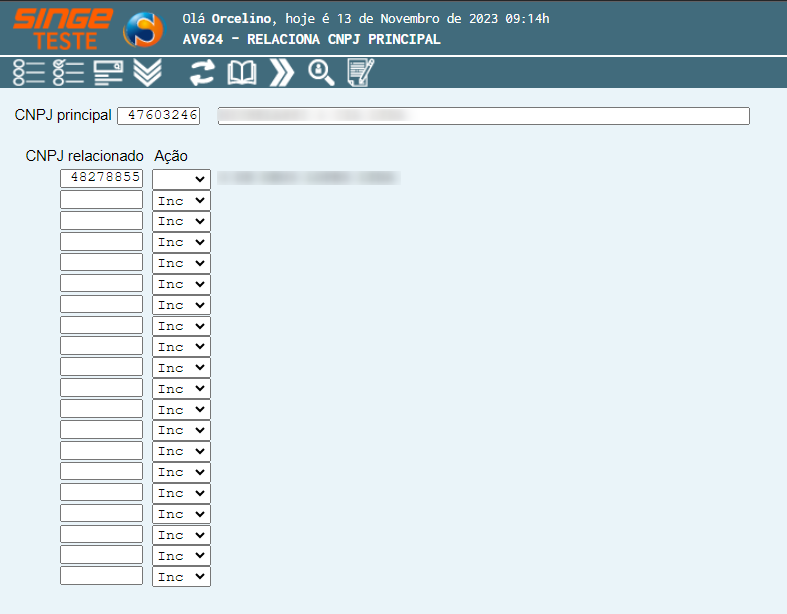Screen dimensions: 787x614
Task: Click the orange S globe logo
Action: click(143, 29)
